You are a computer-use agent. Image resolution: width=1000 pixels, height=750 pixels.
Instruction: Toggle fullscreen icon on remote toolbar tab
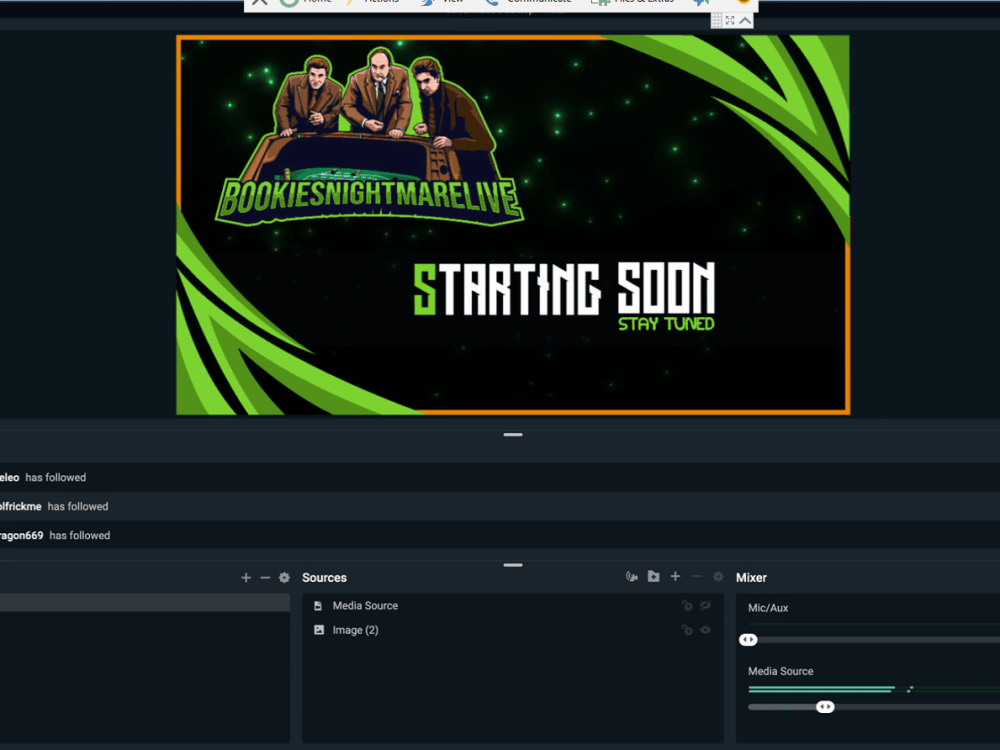pos(730,20)
